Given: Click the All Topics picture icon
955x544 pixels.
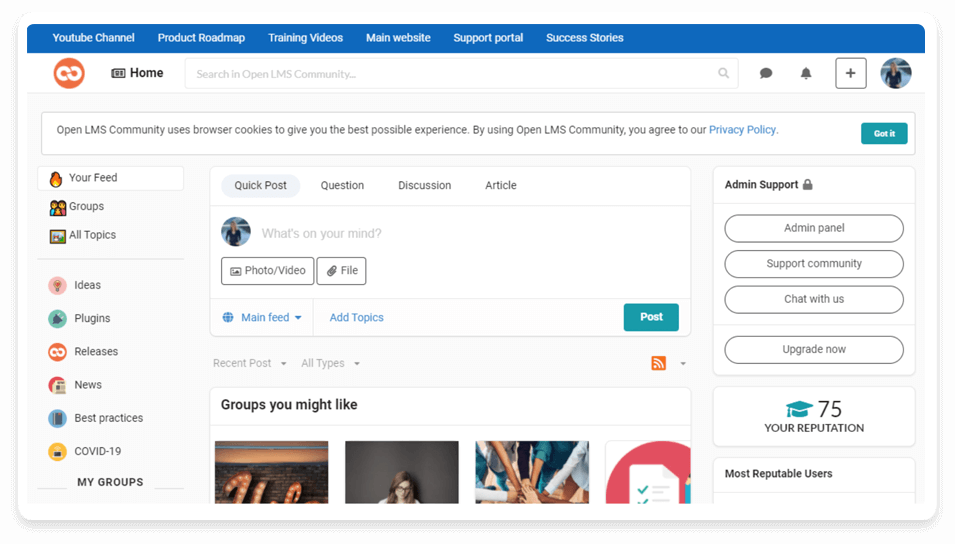Looking at the screenshot, I should click(x=58, y=236).
